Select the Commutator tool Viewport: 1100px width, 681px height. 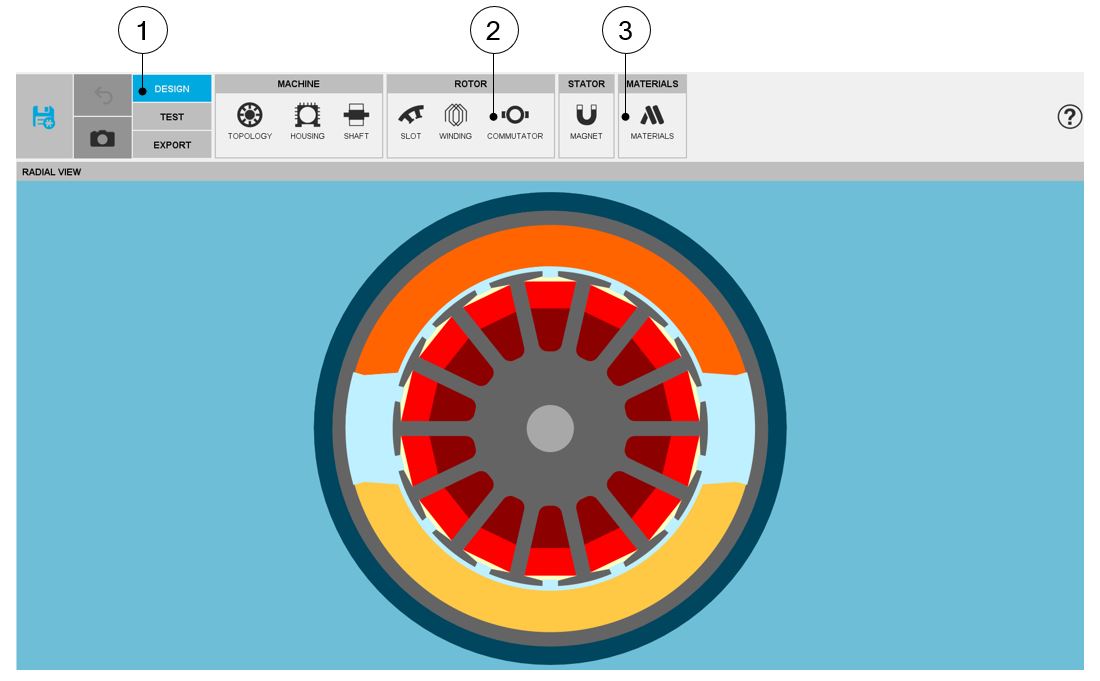(x=515, y=120)
